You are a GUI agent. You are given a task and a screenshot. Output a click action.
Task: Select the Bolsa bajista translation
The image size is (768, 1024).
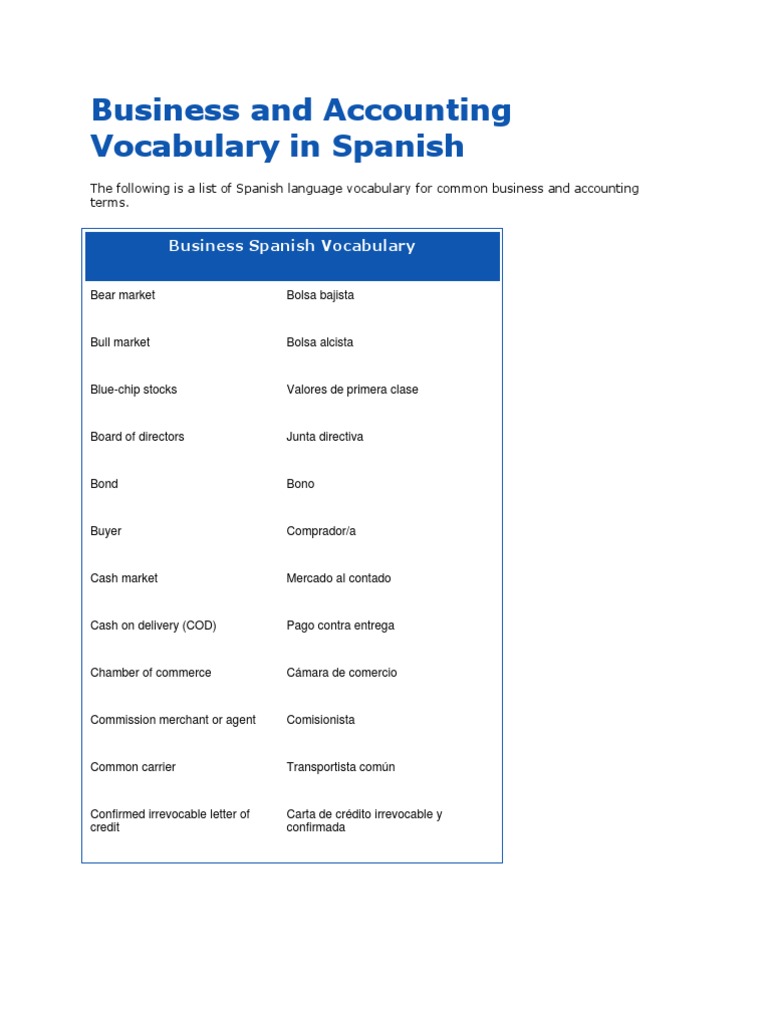click(320, 295)
